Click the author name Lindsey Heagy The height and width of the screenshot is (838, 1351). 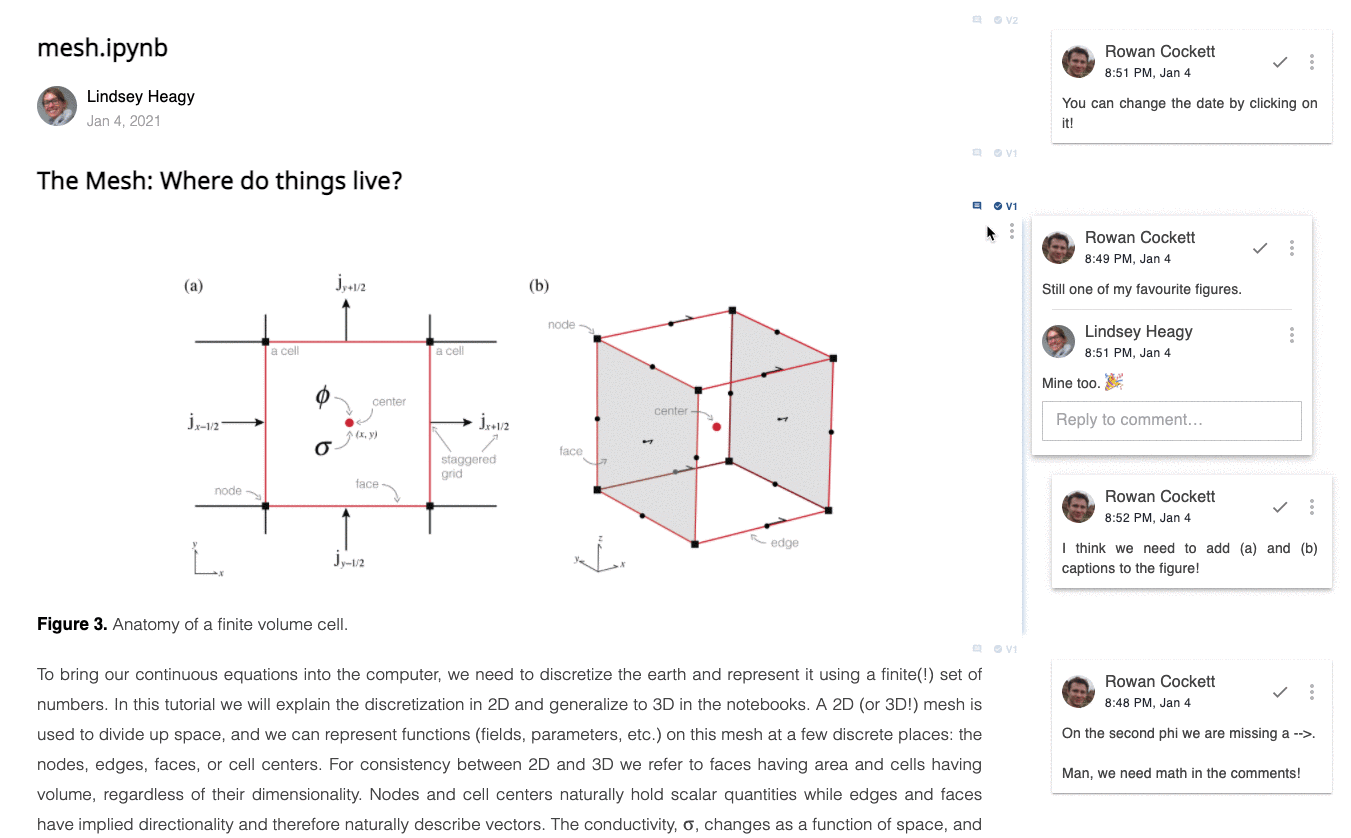click(140, 96)
